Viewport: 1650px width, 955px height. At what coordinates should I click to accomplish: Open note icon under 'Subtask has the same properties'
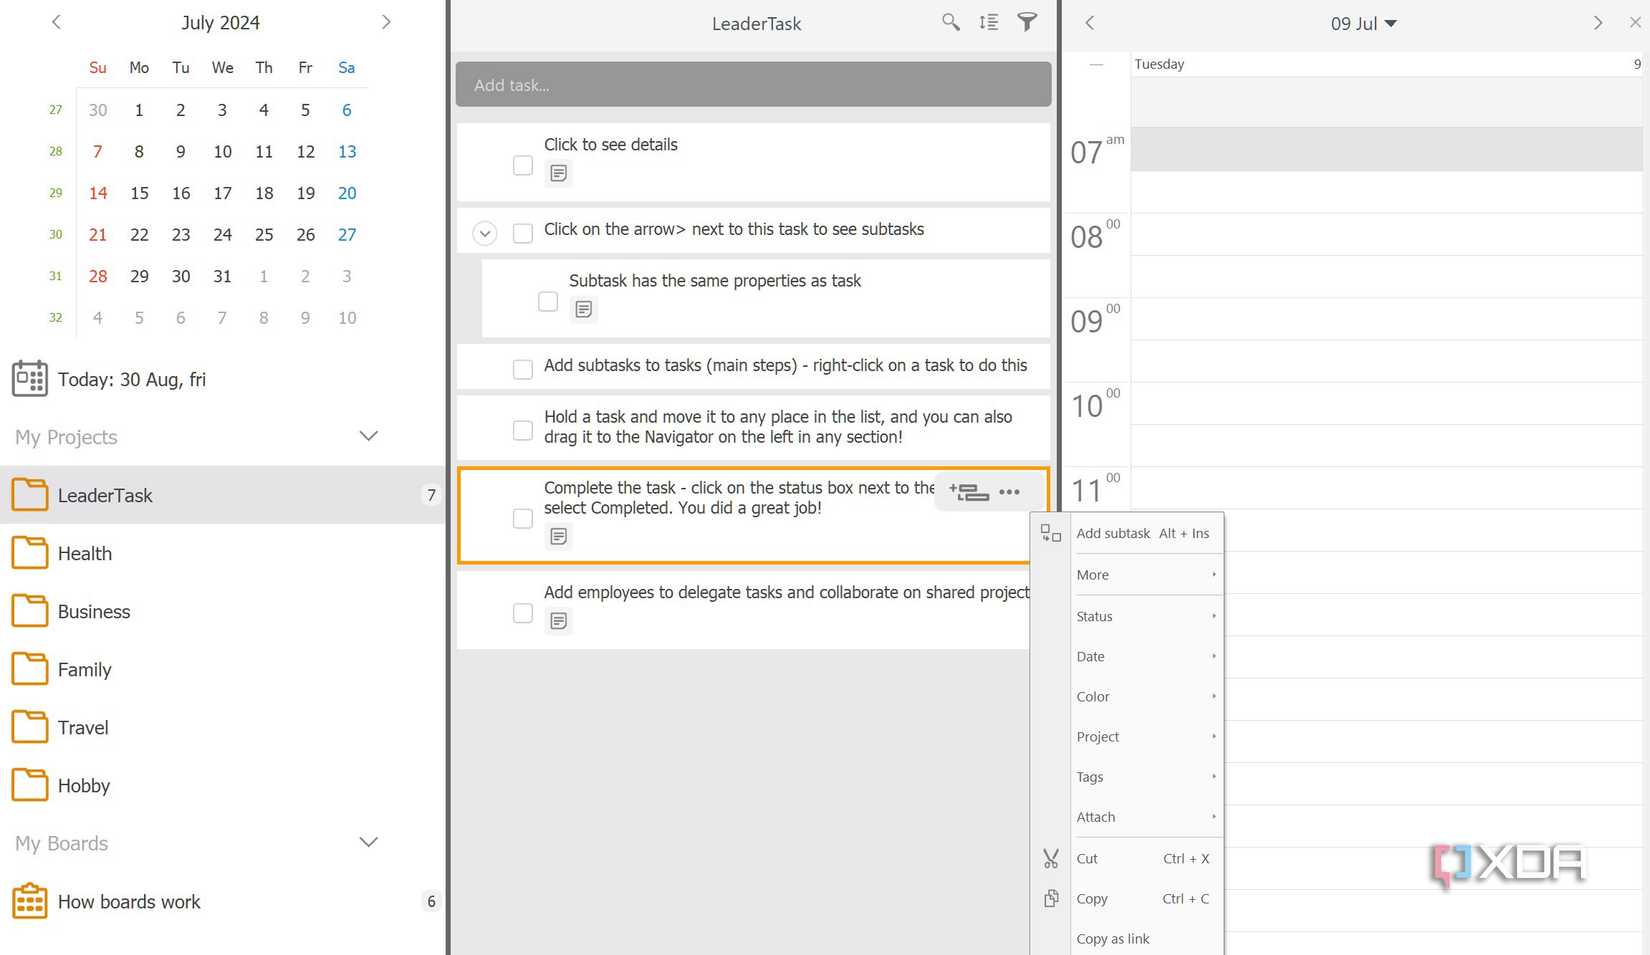click(584, 309)
